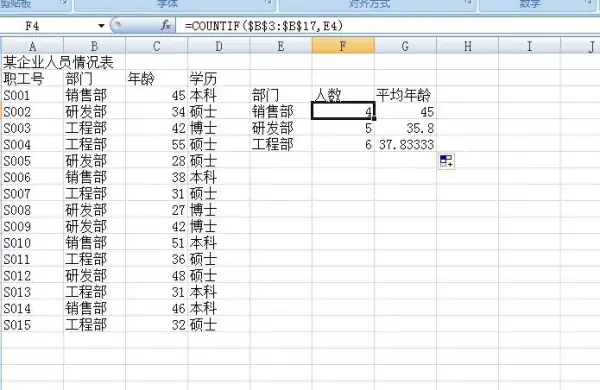This screenshot has height=390, width=600.
Task: Click count cell showing 6
Action: point(343,144)
